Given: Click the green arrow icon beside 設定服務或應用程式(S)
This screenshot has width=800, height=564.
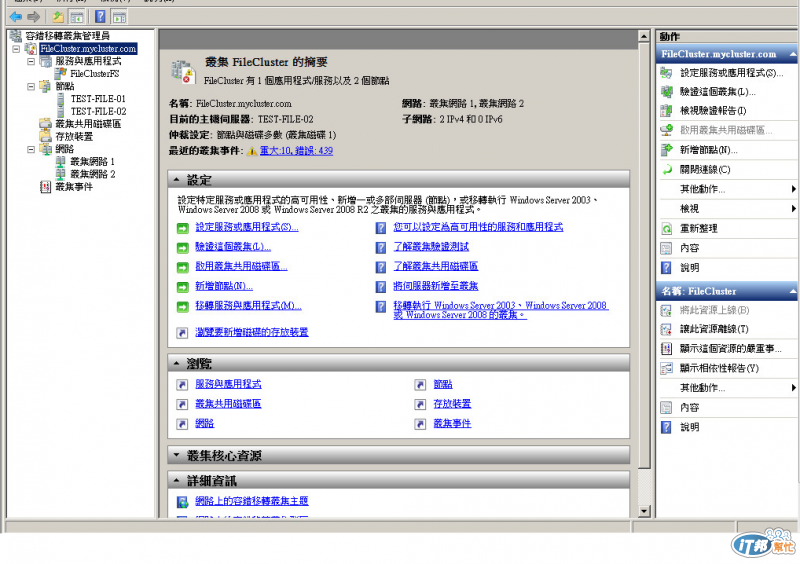Looking at the screenshot, I should coord(183,228).
